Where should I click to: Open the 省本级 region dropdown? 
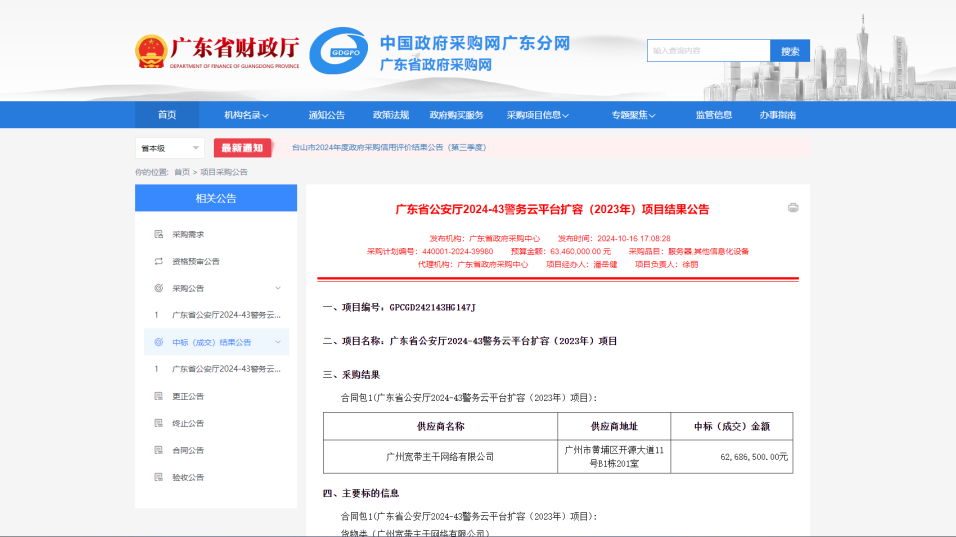click(169, 148)
